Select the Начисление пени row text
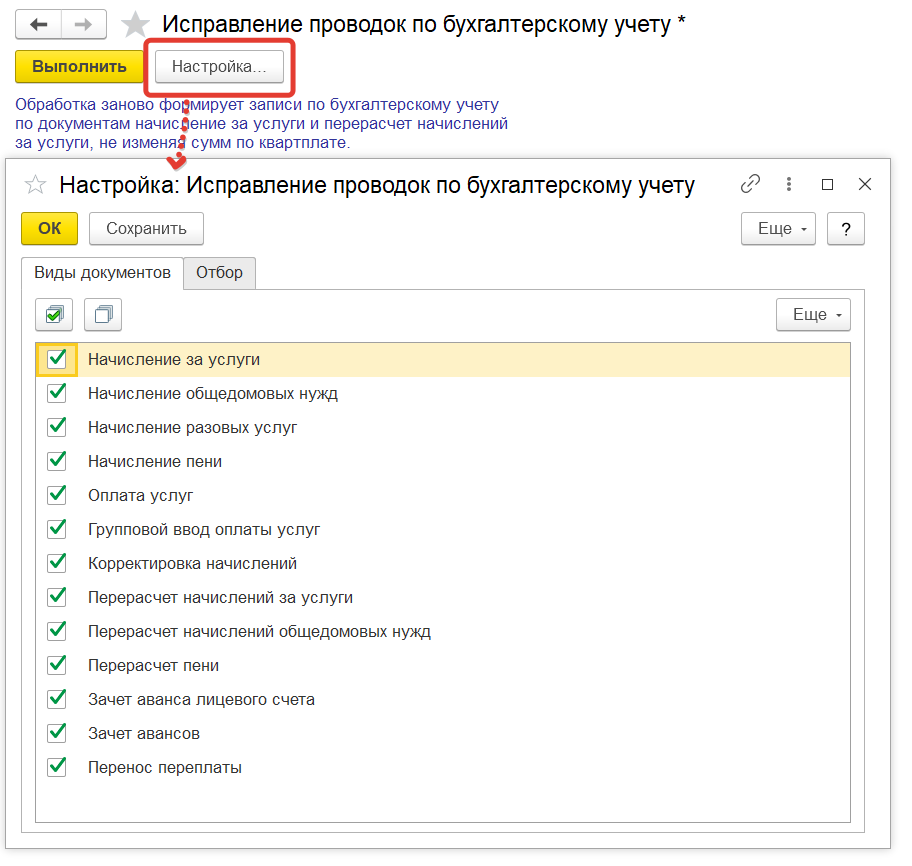 click(x=155, y=461)
